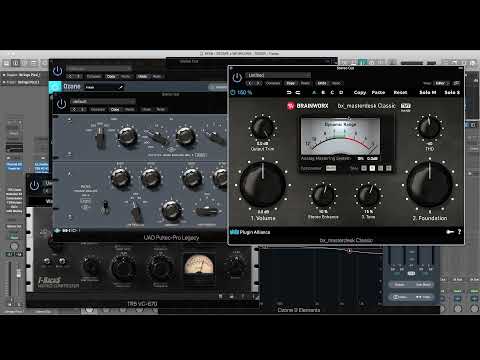Click bold Paste beside Reset in bx_masterdesk toolbar
The height and width of the screenshot is (360, 480).
point(378,92)
